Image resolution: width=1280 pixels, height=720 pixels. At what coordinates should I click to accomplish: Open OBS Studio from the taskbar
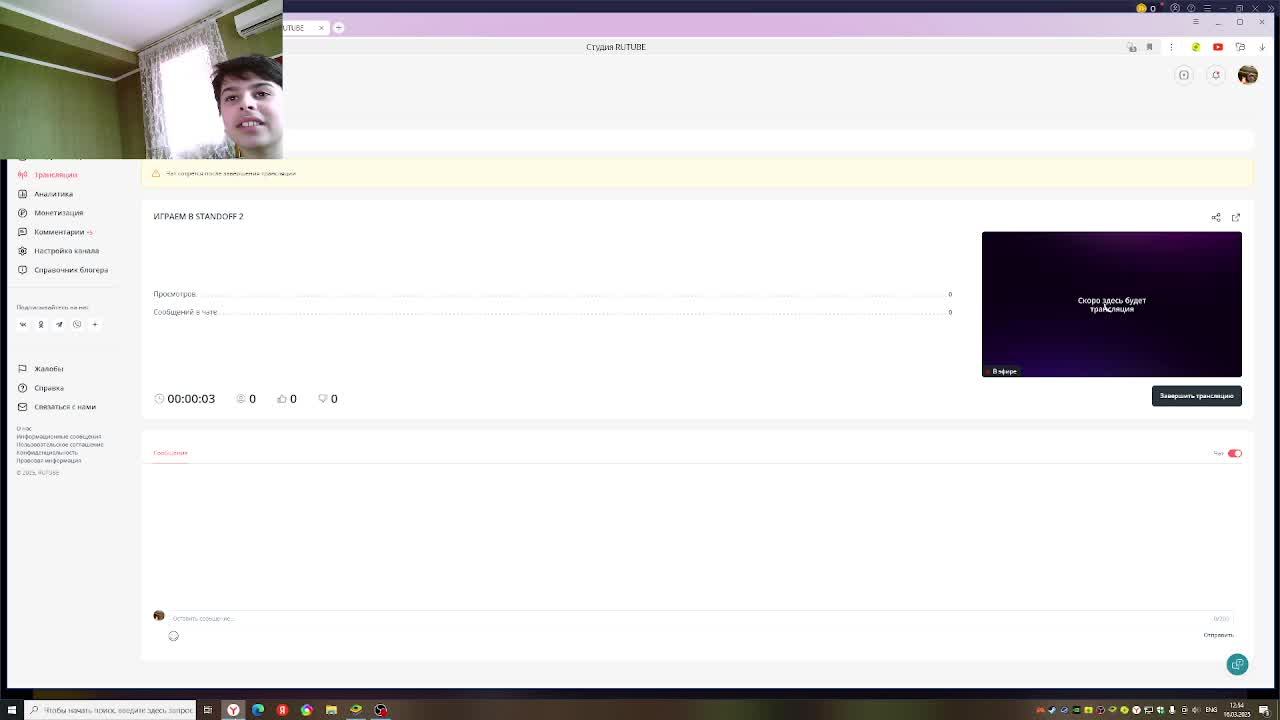(380, 710)
